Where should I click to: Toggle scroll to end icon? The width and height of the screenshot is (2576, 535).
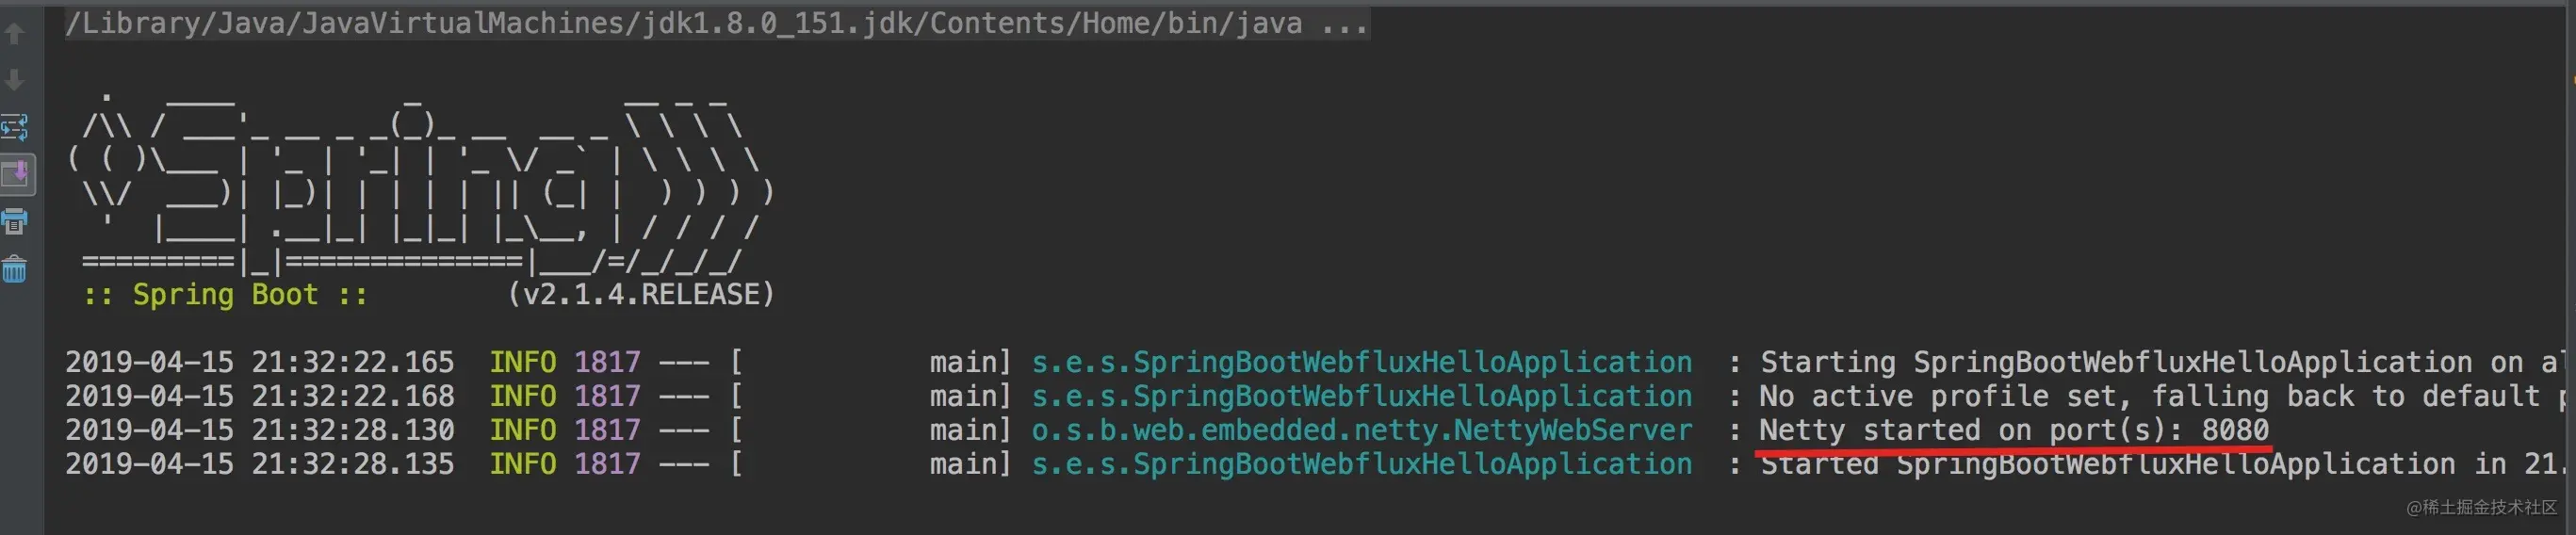(17, 174)
